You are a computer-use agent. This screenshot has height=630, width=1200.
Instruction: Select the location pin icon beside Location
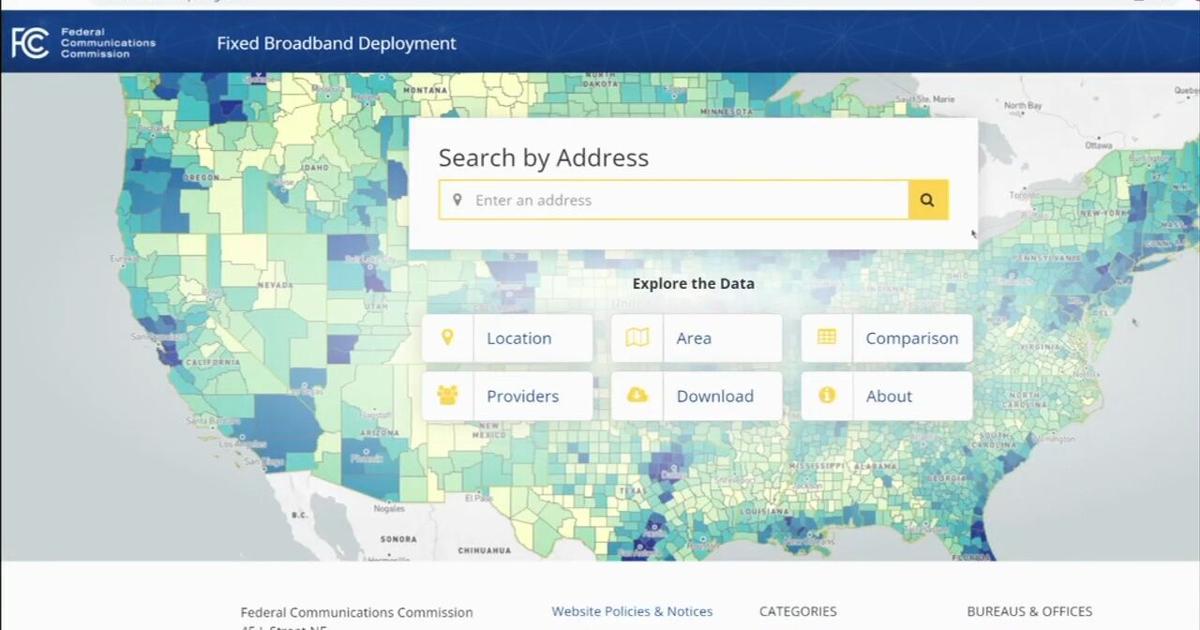coord(448,338)
